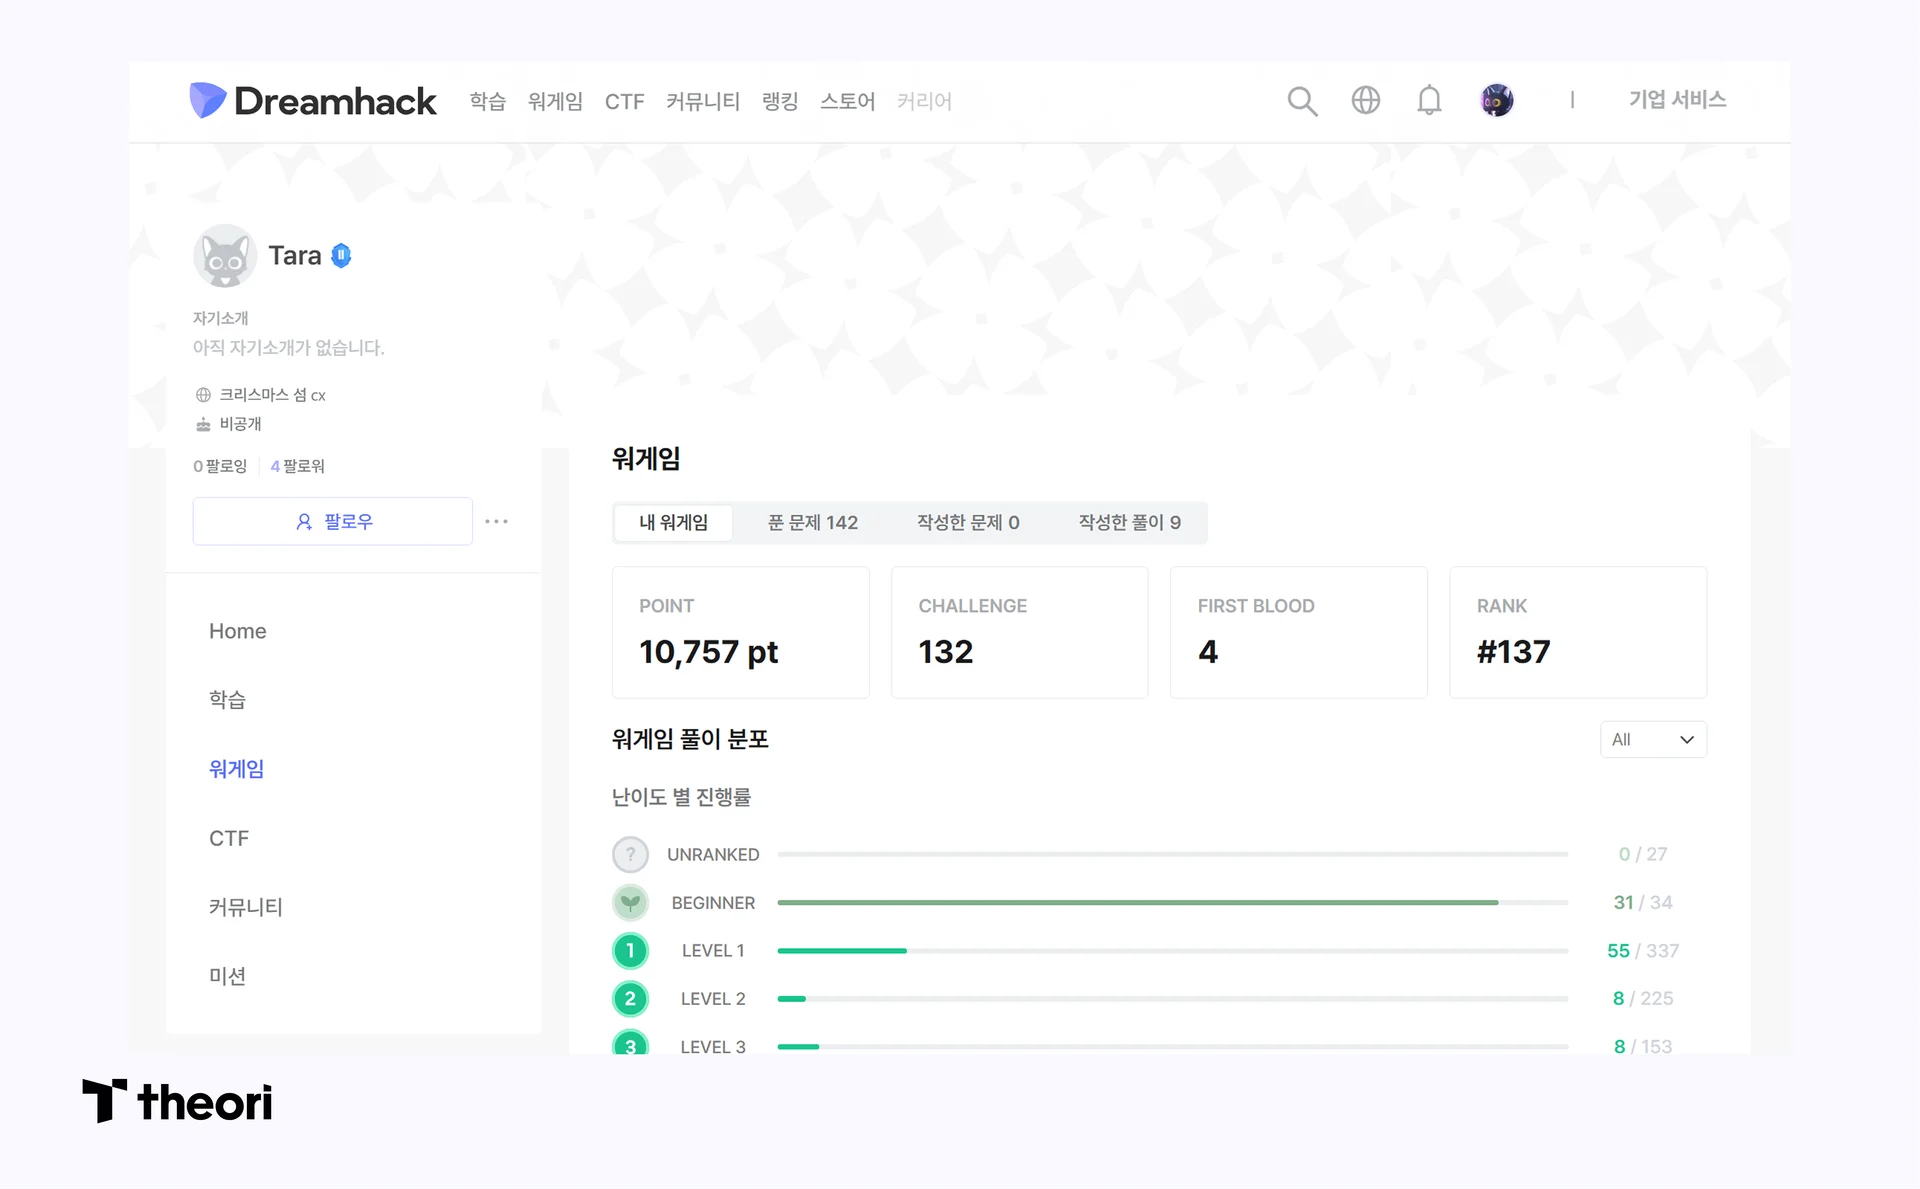Open the 4 팔로워 followers link

tap(296, 465)
